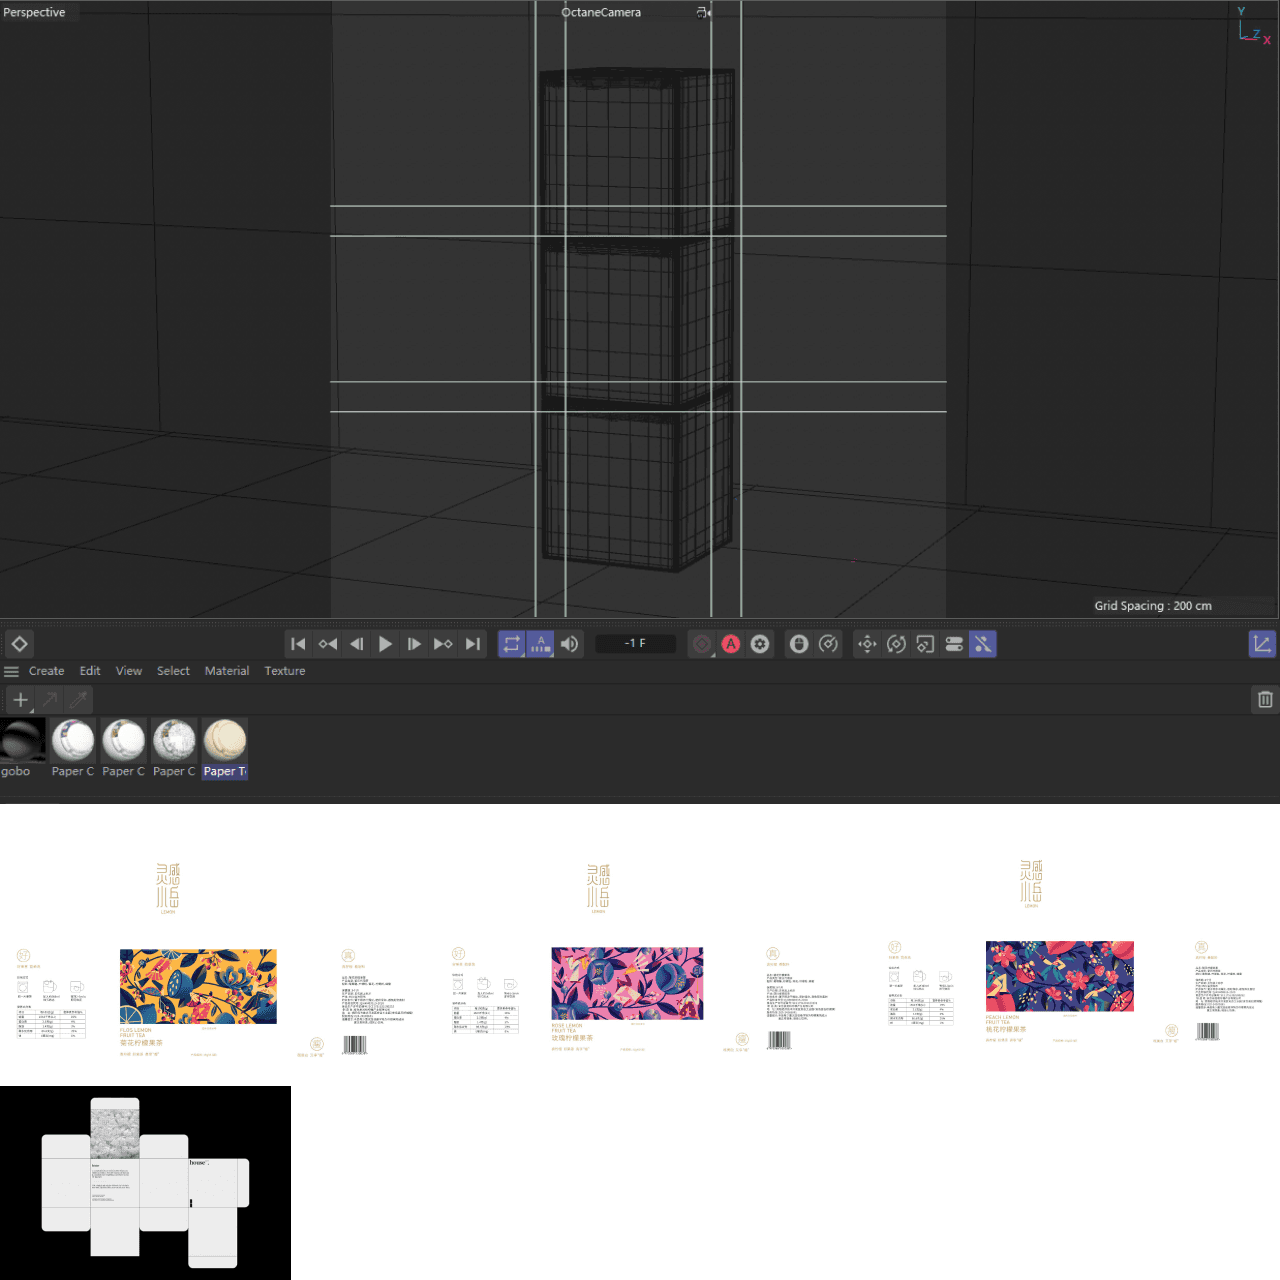Image resolution: width=1280 pixels, height=1280 pixels.
Task: Add a new material with plus button
Action: (20, 700)
